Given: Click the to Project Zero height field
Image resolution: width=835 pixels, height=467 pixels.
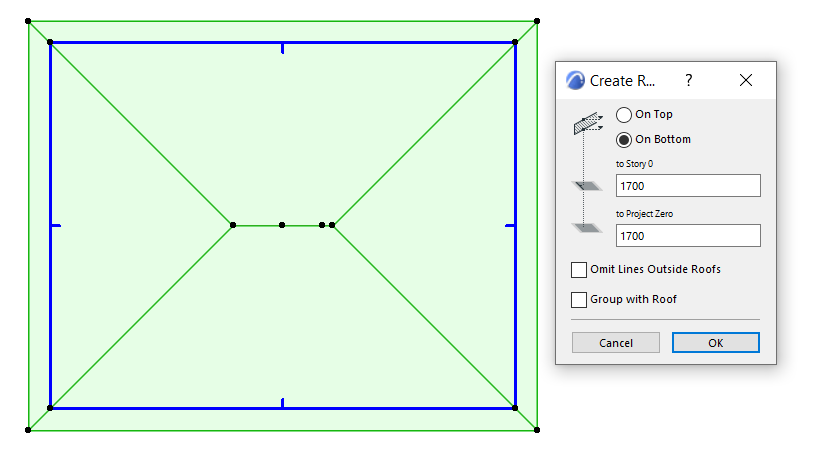Looking at the screenshot, I should click(x=688, y=236).
